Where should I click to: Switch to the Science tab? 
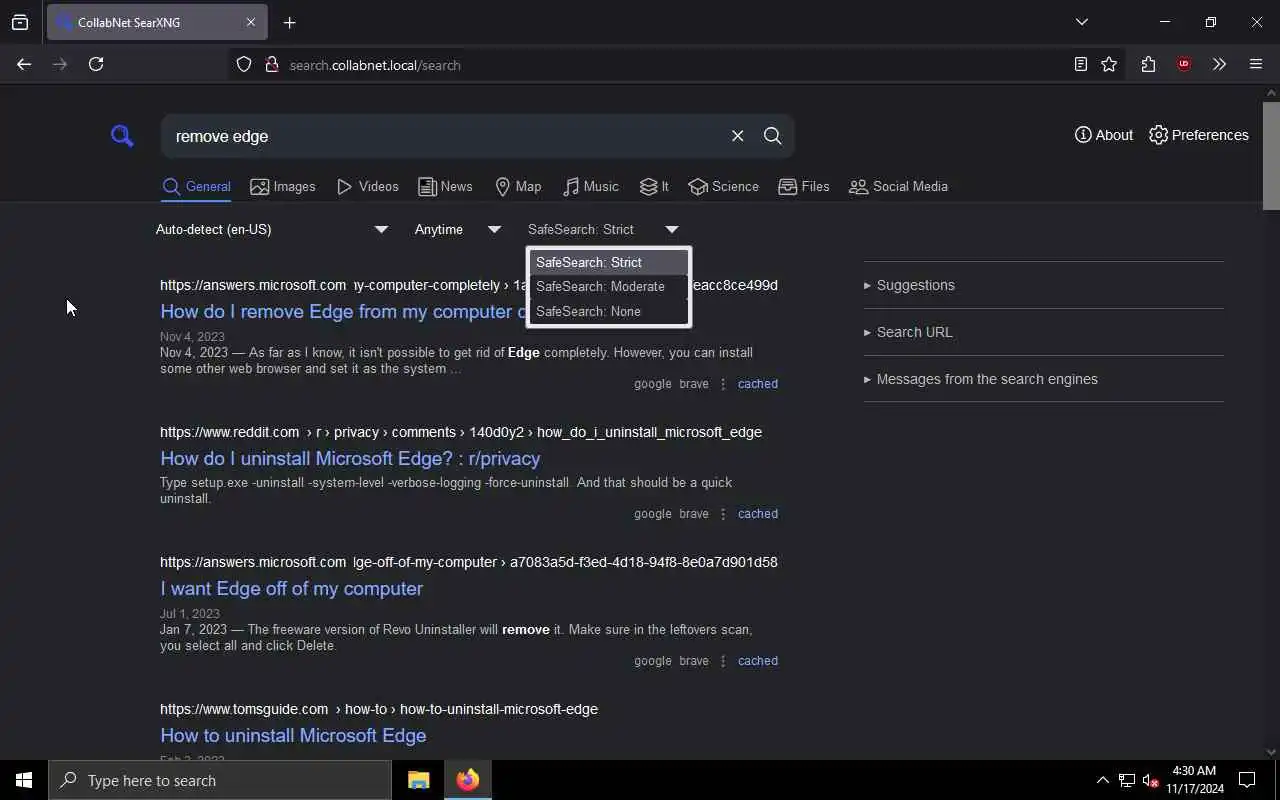(x=723, y=186)
